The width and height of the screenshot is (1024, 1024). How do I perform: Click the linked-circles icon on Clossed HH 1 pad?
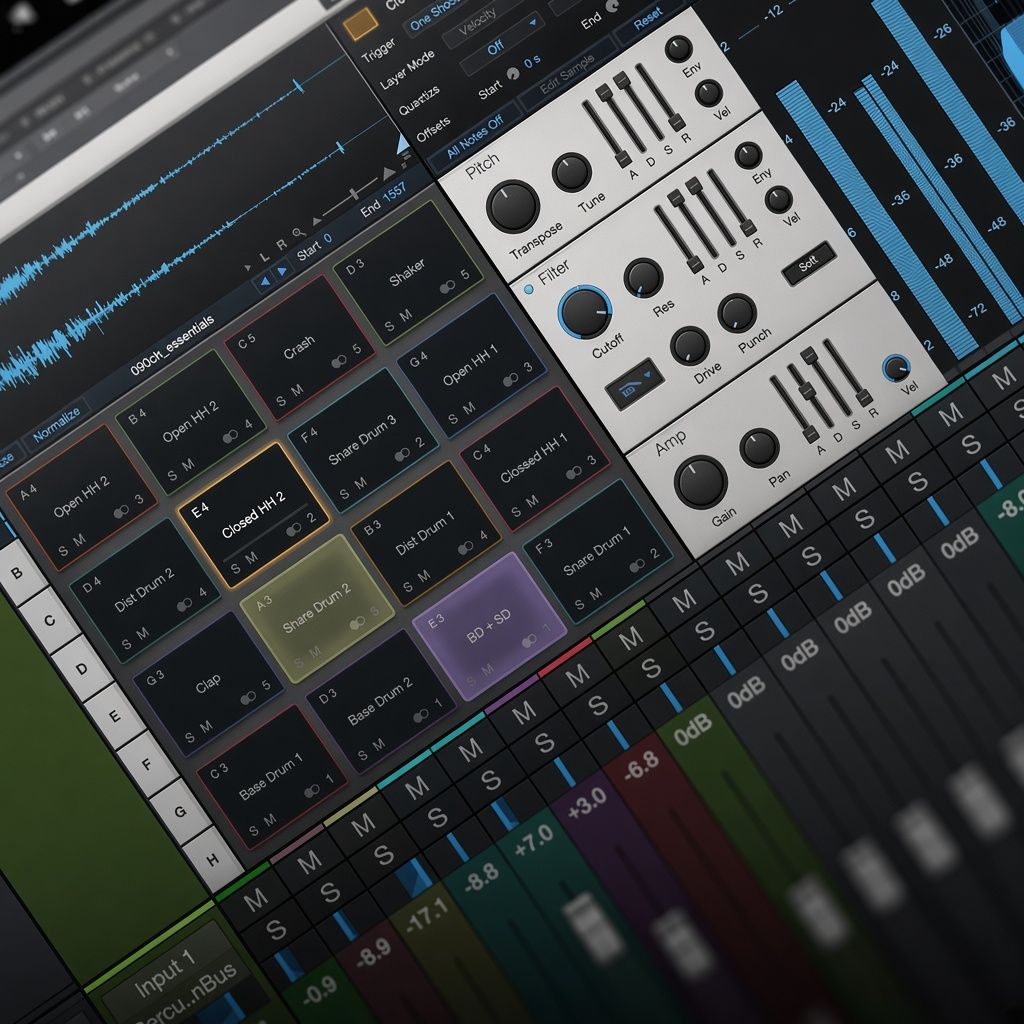click(x=574, y=472)
